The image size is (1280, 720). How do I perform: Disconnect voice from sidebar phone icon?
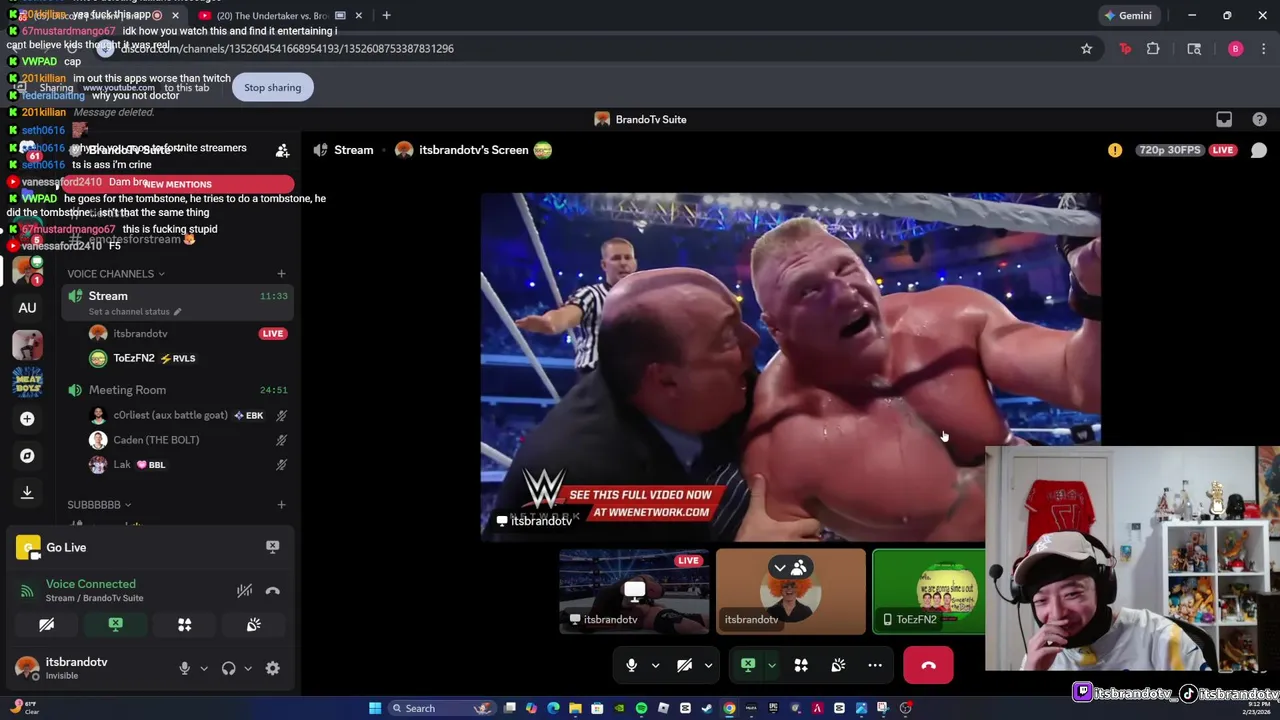(272, 591)
